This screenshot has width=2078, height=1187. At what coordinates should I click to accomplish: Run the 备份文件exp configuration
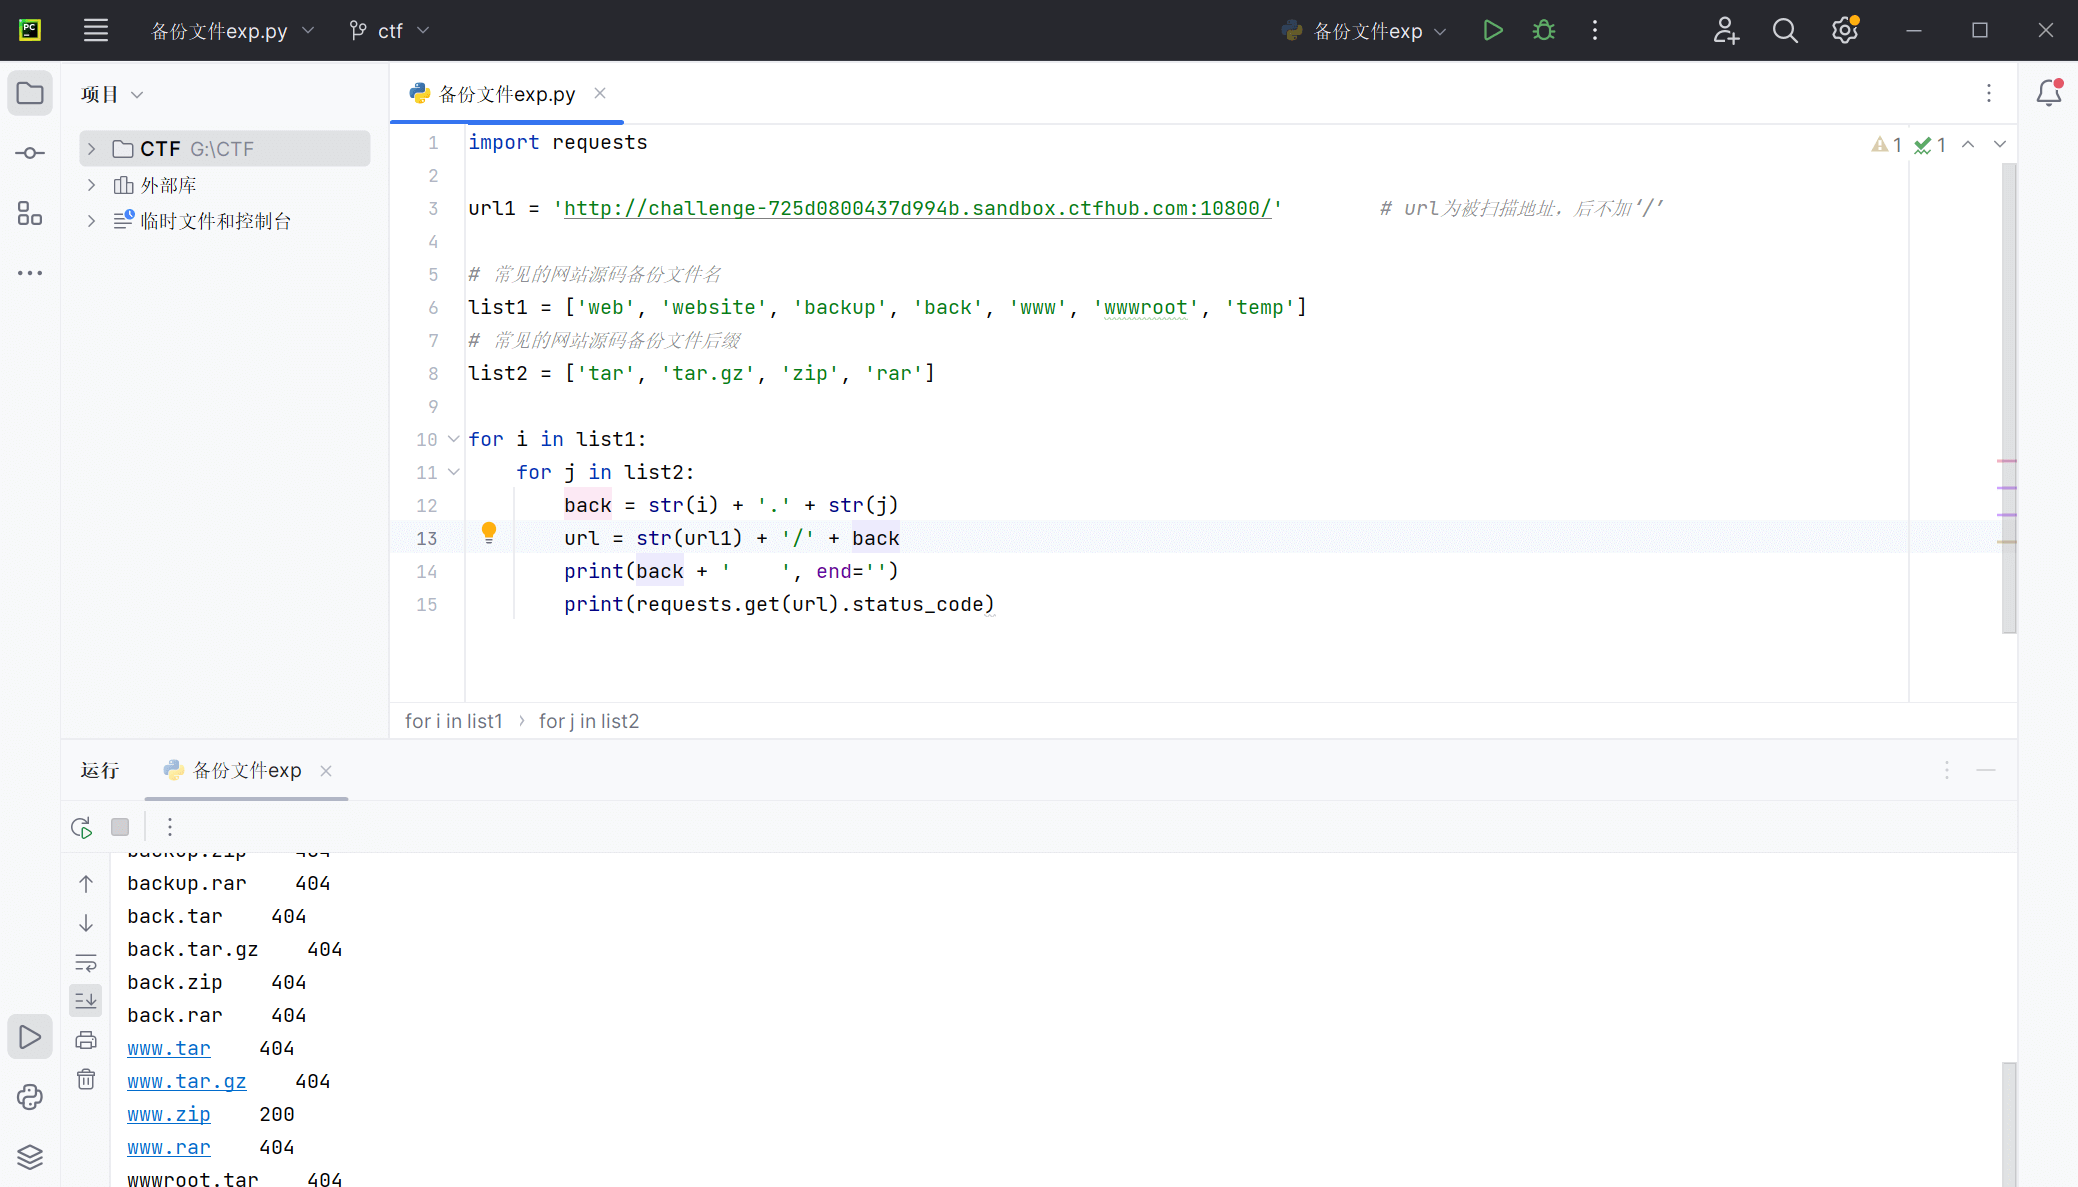point(1493,30)
